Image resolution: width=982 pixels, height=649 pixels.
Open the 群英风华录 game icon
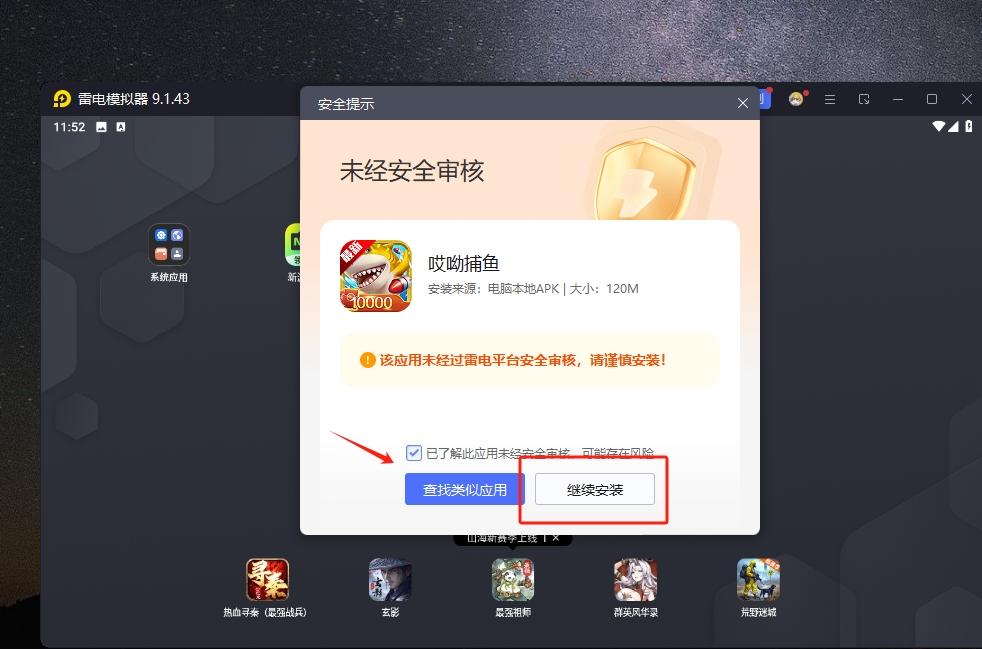click(635, 580)
